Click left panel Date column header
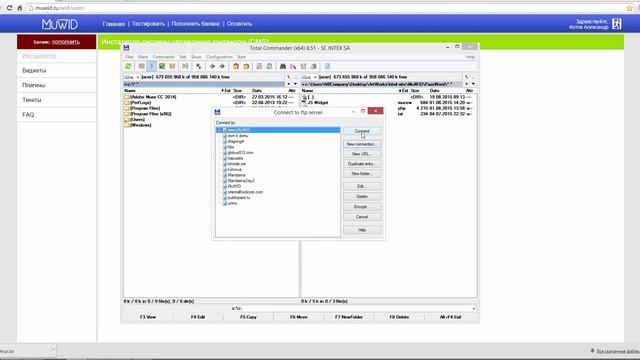640x360 pixels. (257, 91)
